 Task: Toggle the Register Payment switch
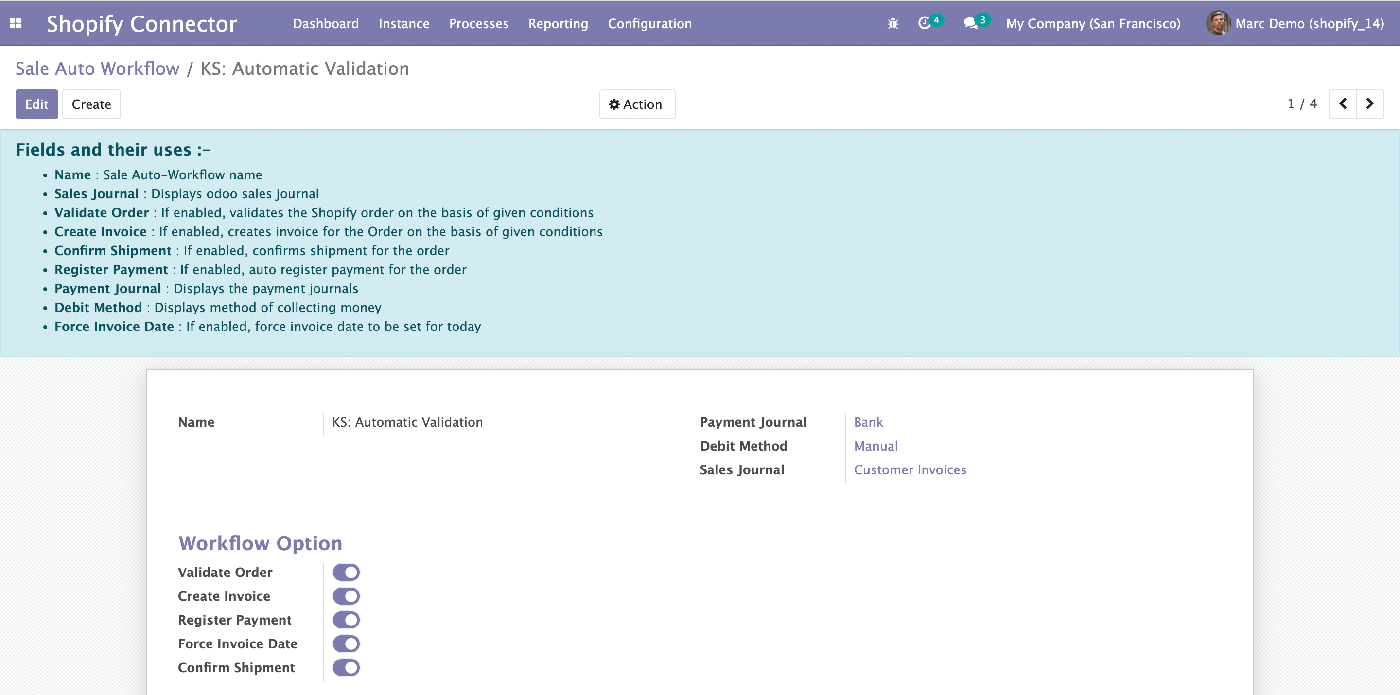(346, 620)
